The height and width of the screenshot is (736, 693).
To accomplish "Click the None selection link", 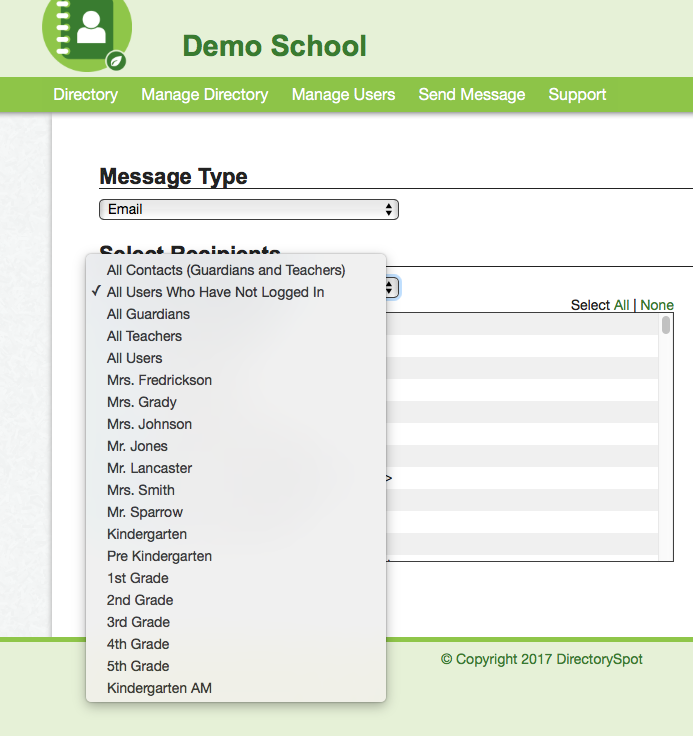I will click(657, 305).
